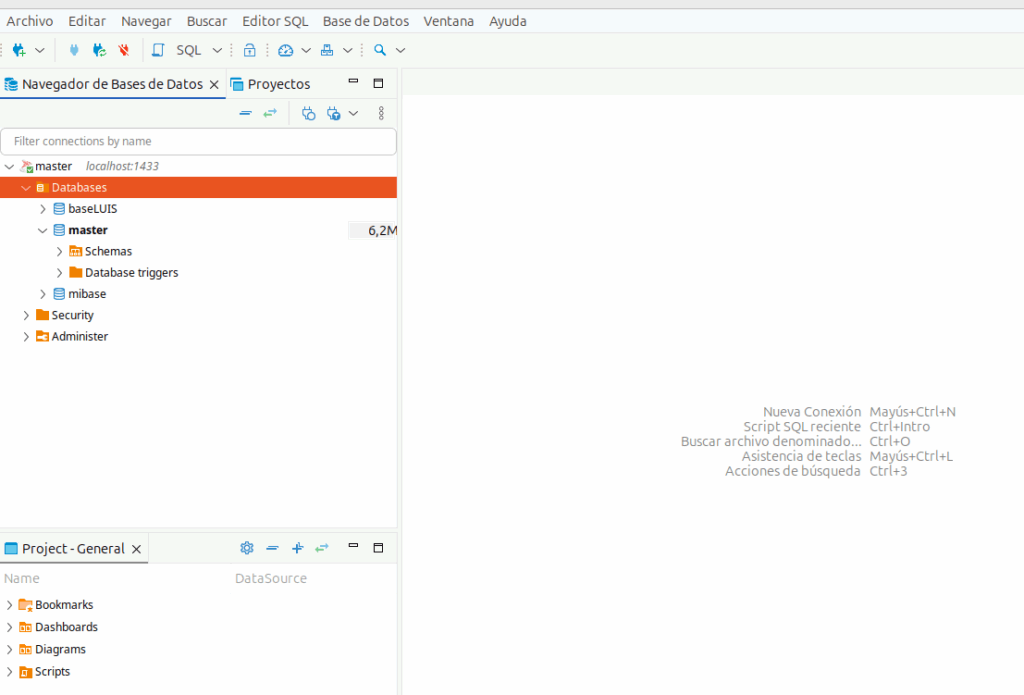Viewport: 1024px width, 695px height.
Task: Open the Base de Datos menu
Action: [x=365, y=21]
